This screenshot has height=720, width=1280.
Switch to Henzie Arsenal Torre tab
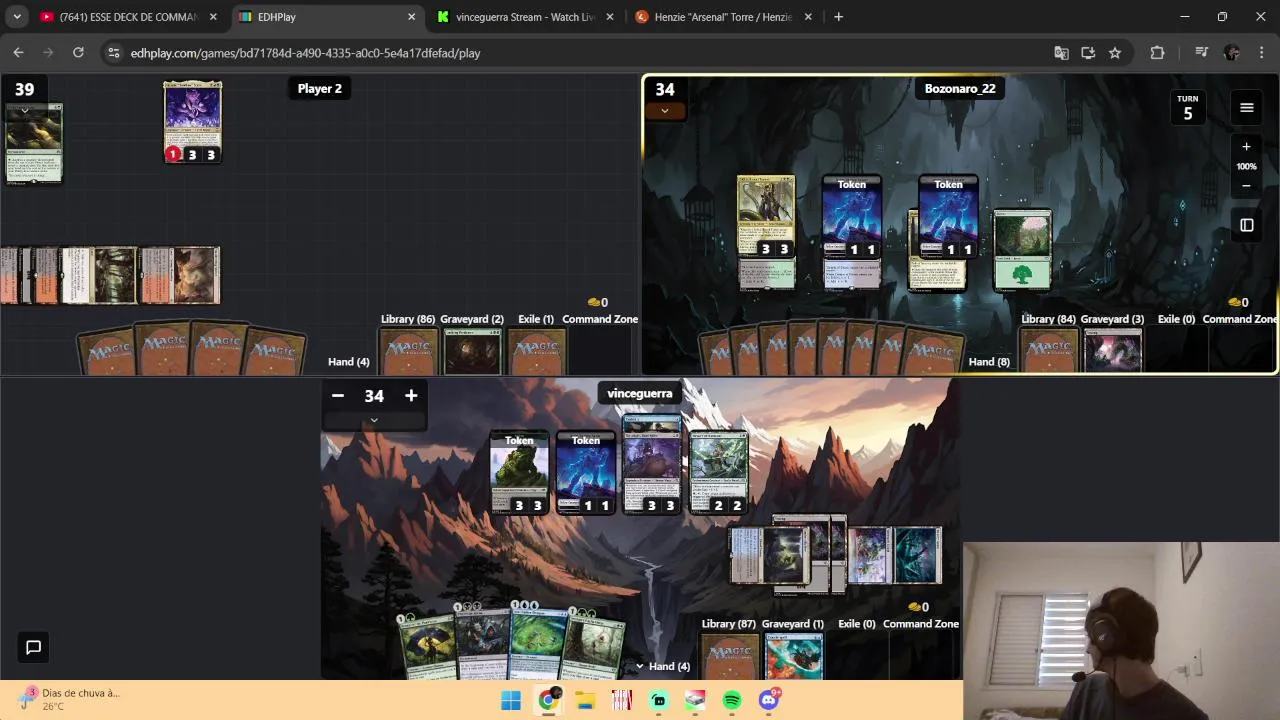pos(722,17)
